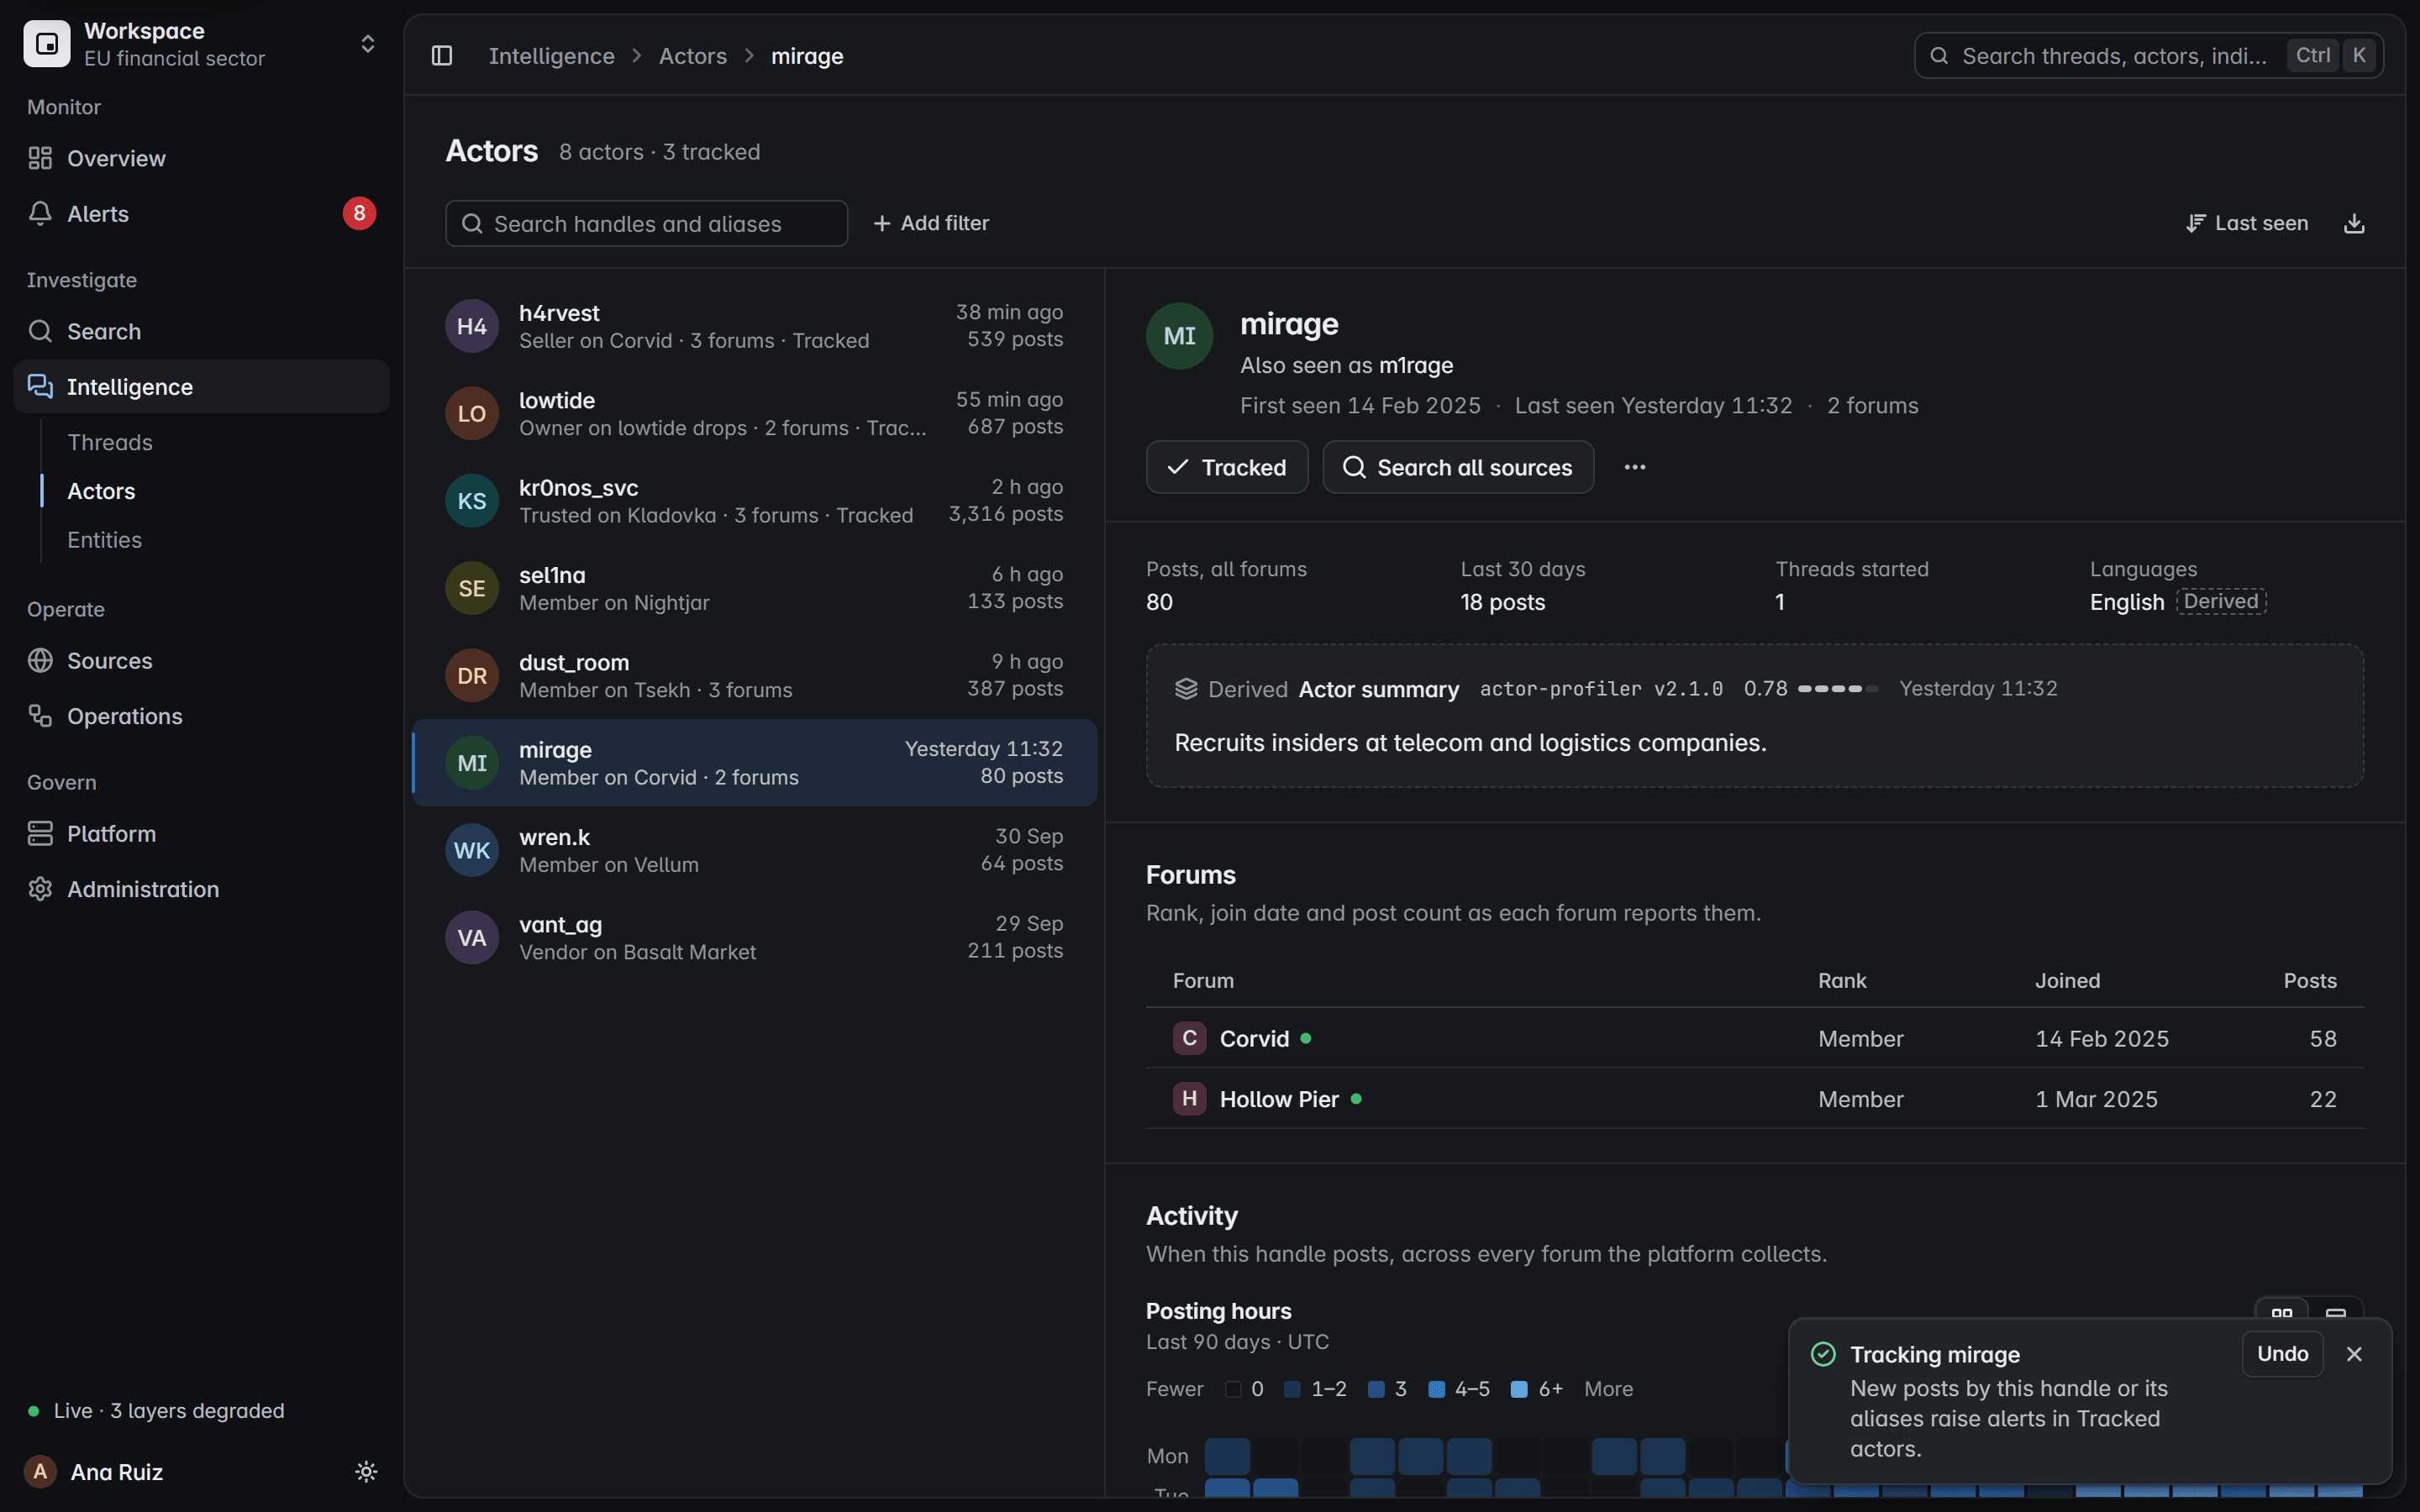The width and height of the screenshot is (2420, 1512).
Task: Open more actions menu for mirage
Action: coord(1635,467)
